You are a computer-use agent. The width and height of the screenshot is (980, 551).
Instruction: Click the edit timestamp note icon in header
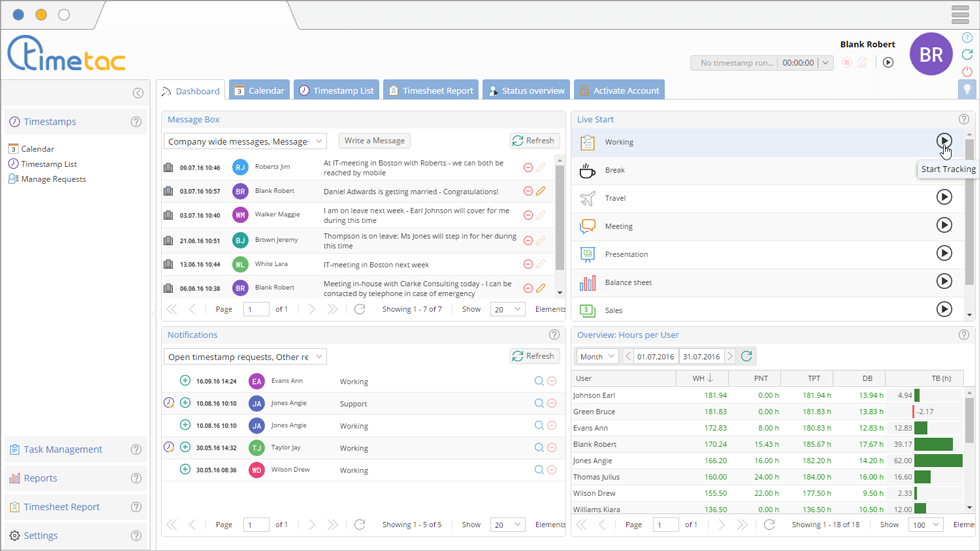[x=862, y=62]
